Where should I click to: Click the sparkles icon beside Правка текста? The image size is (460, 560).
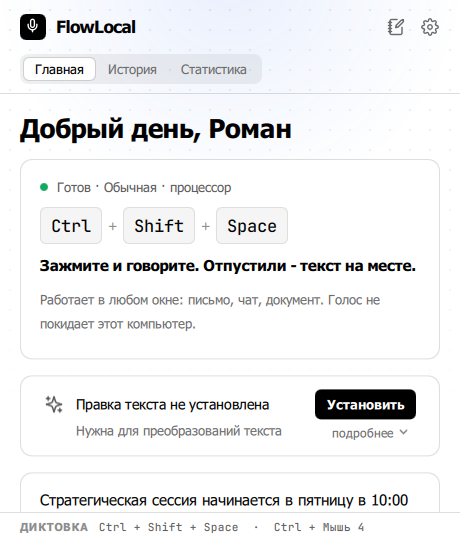pos(54,405)
